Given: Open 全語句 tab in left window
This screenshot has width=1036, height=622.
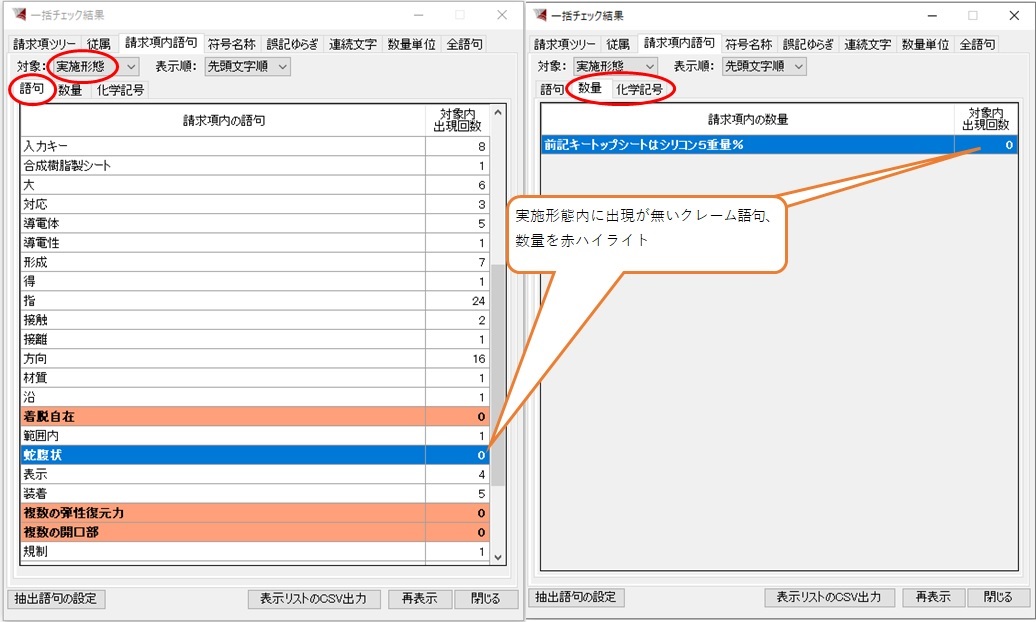Looking at the screenshot, I should [464, 44].
